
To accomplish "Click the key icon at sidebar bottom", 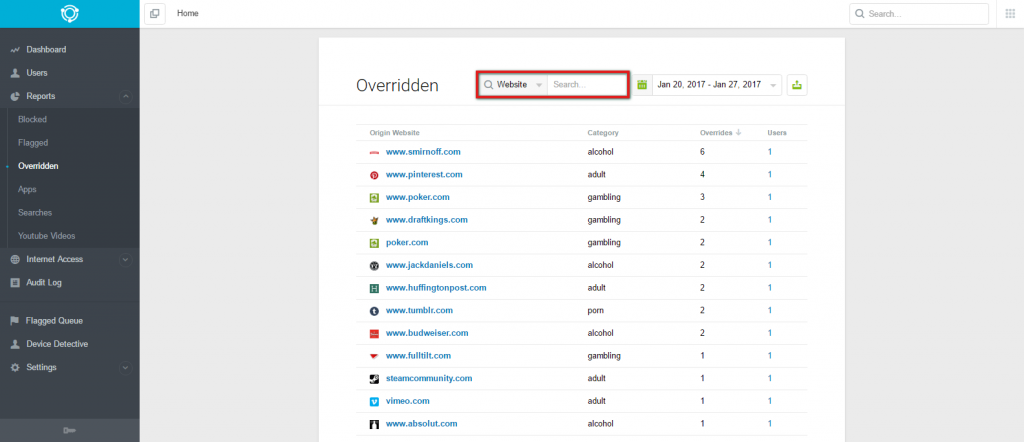I will tap(69, 430).
